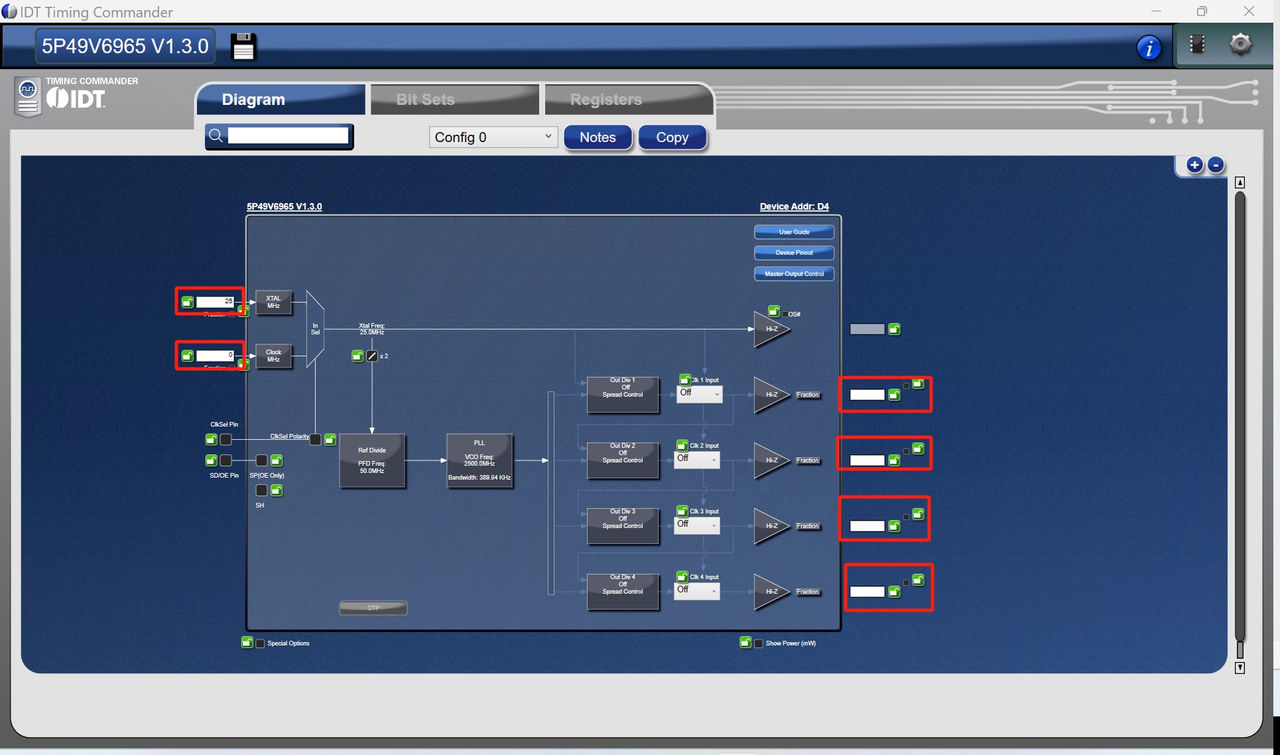
Task: Click the Fraction button for output 2
Action: pyautogui.click(x=808, y=461)
